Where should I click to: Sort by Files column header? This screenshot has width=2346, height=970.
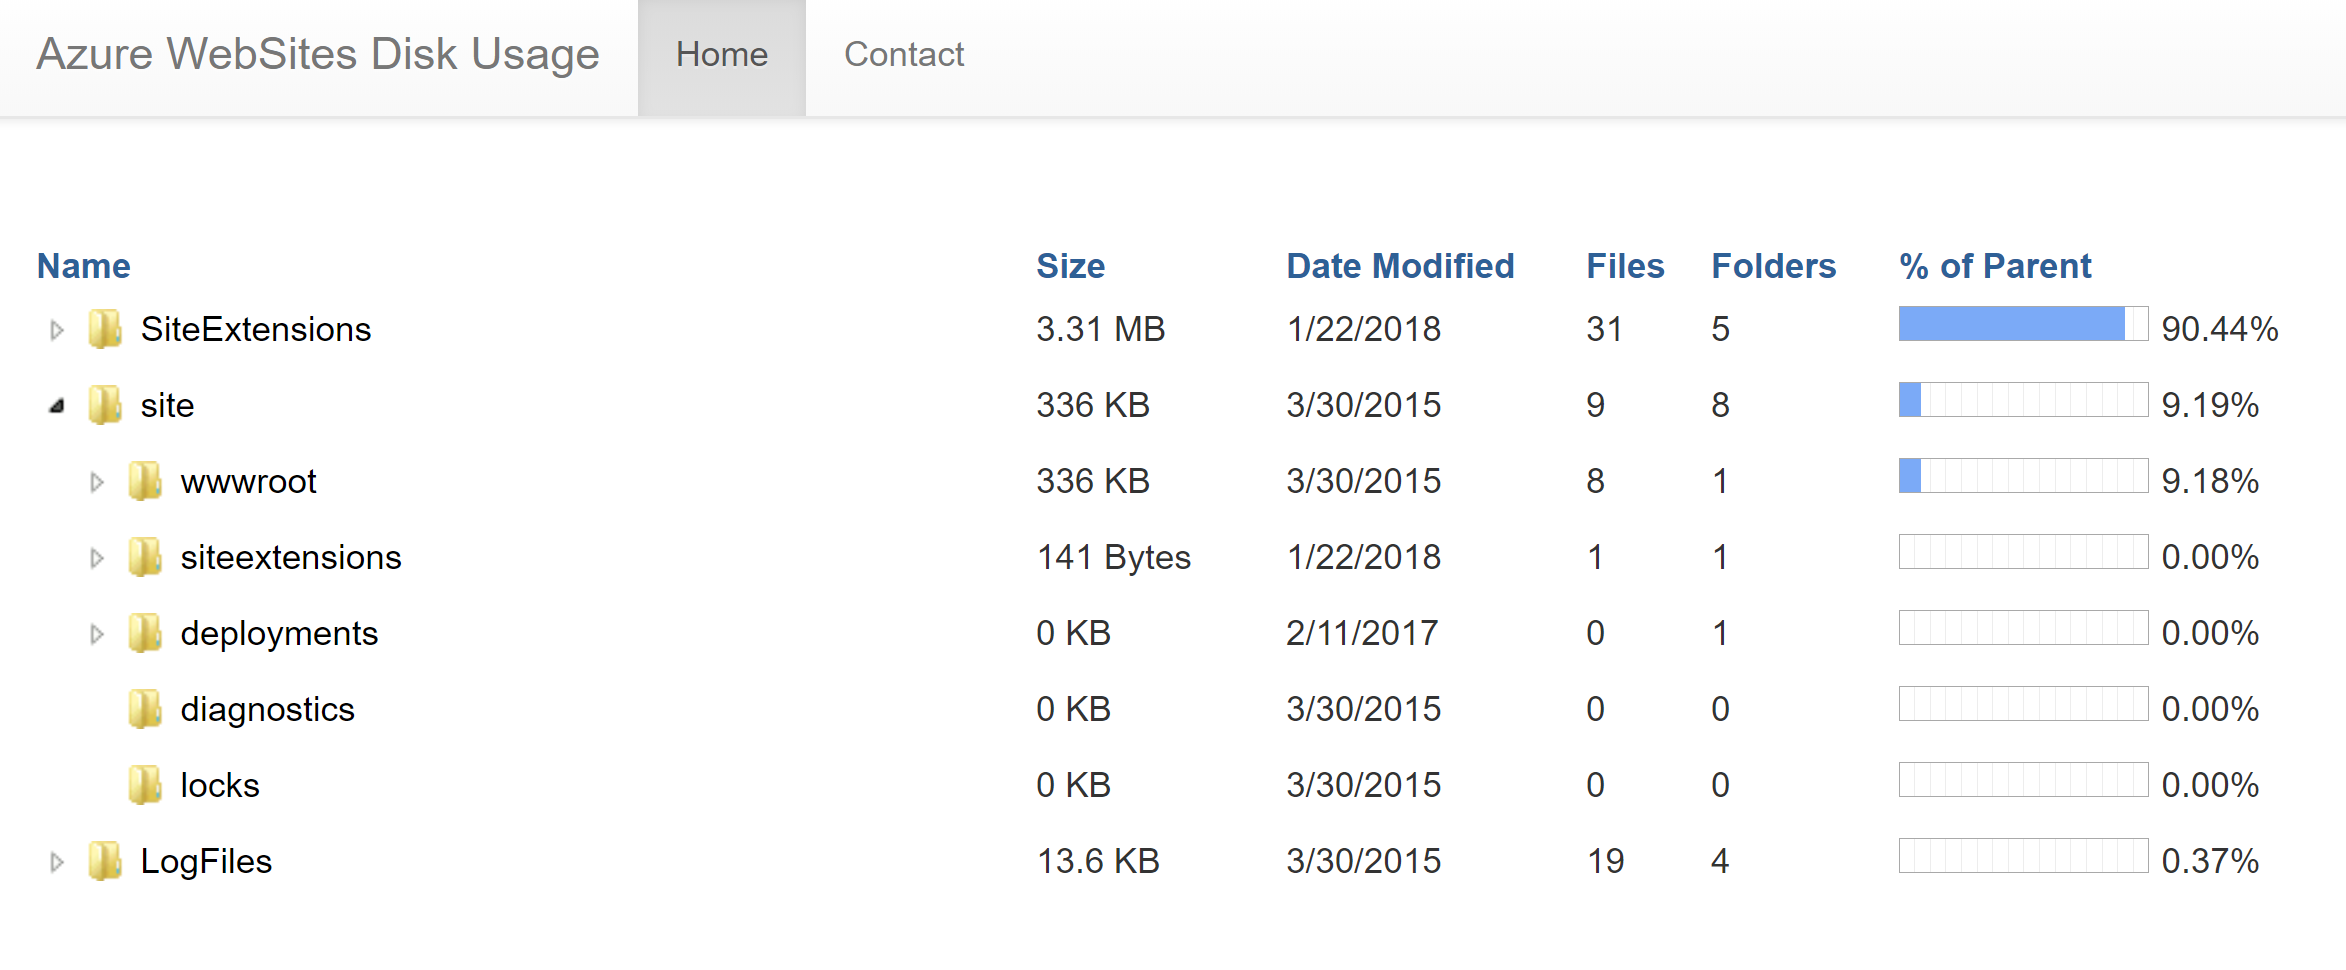click(x=1625, y=266)
